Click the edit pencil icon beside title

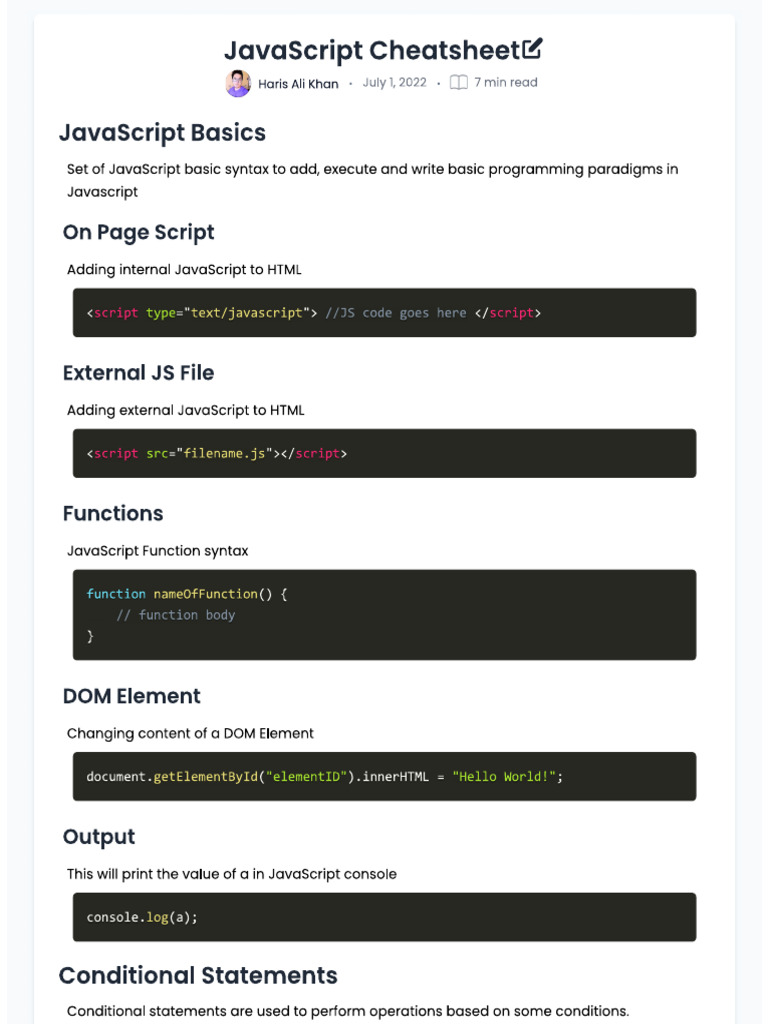532,48
